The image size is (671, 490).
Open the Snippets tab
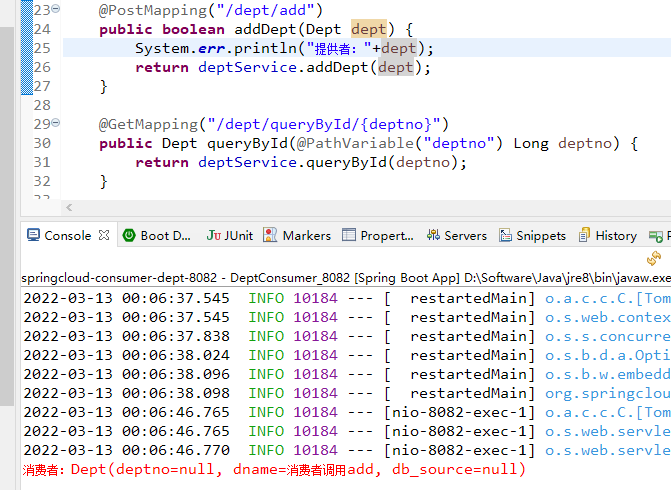(x=532, y=235)
